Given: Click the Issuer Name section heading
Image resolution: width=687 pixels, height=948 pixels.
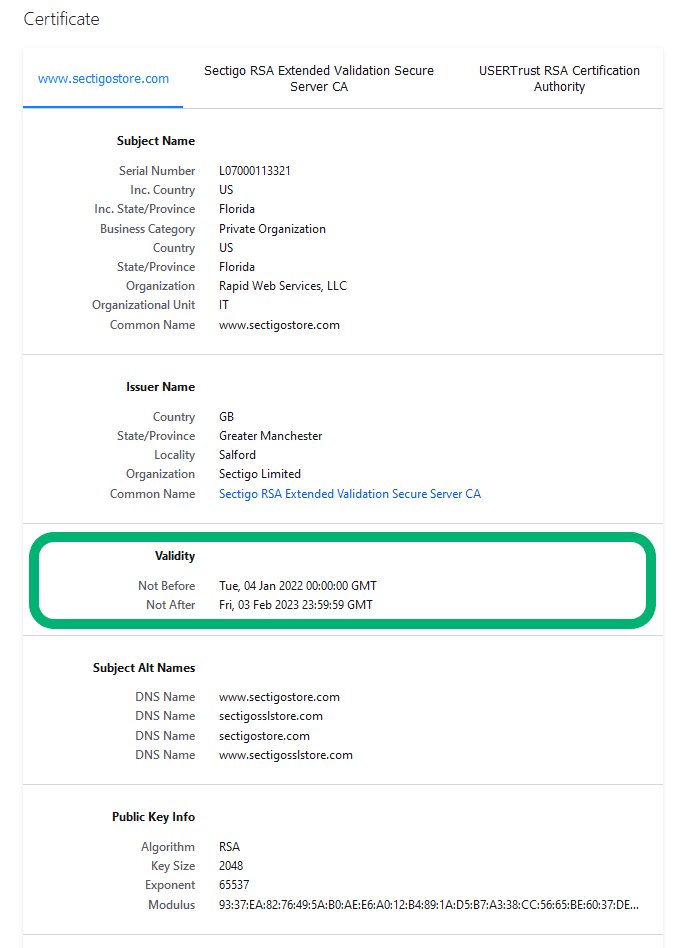Looking at the screenshot, I should (160, 387).
